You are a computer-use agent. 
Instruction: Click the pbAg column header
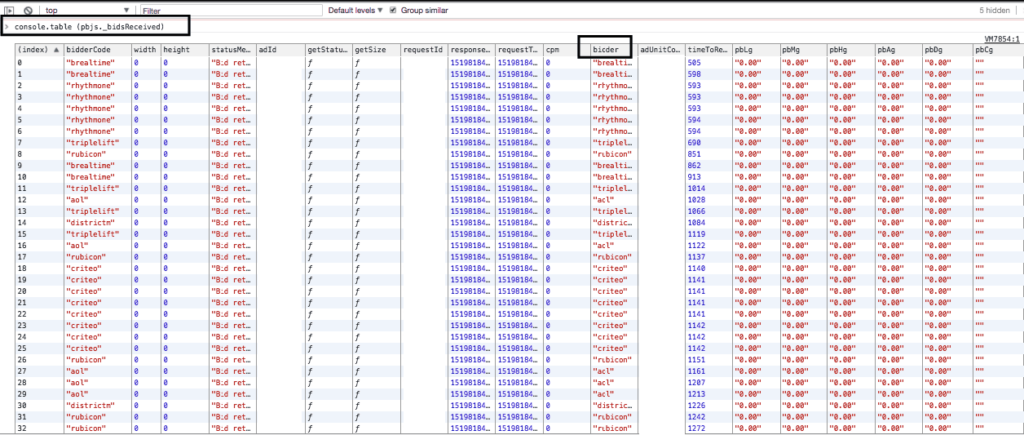tap(899, 49)
